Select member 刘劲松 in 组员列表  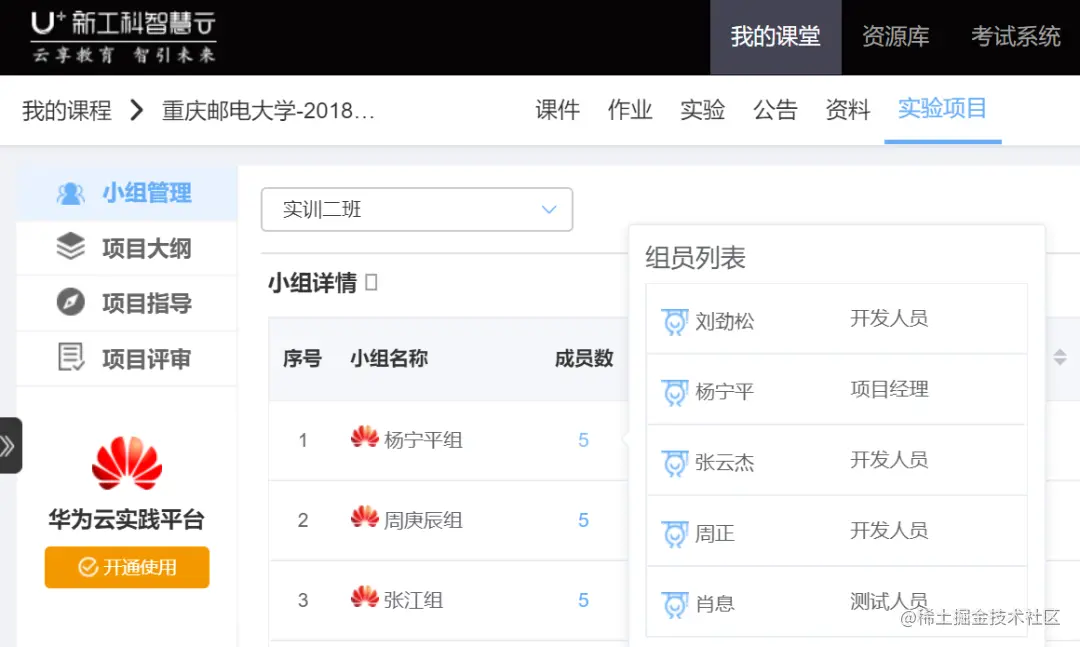[725, 321]
